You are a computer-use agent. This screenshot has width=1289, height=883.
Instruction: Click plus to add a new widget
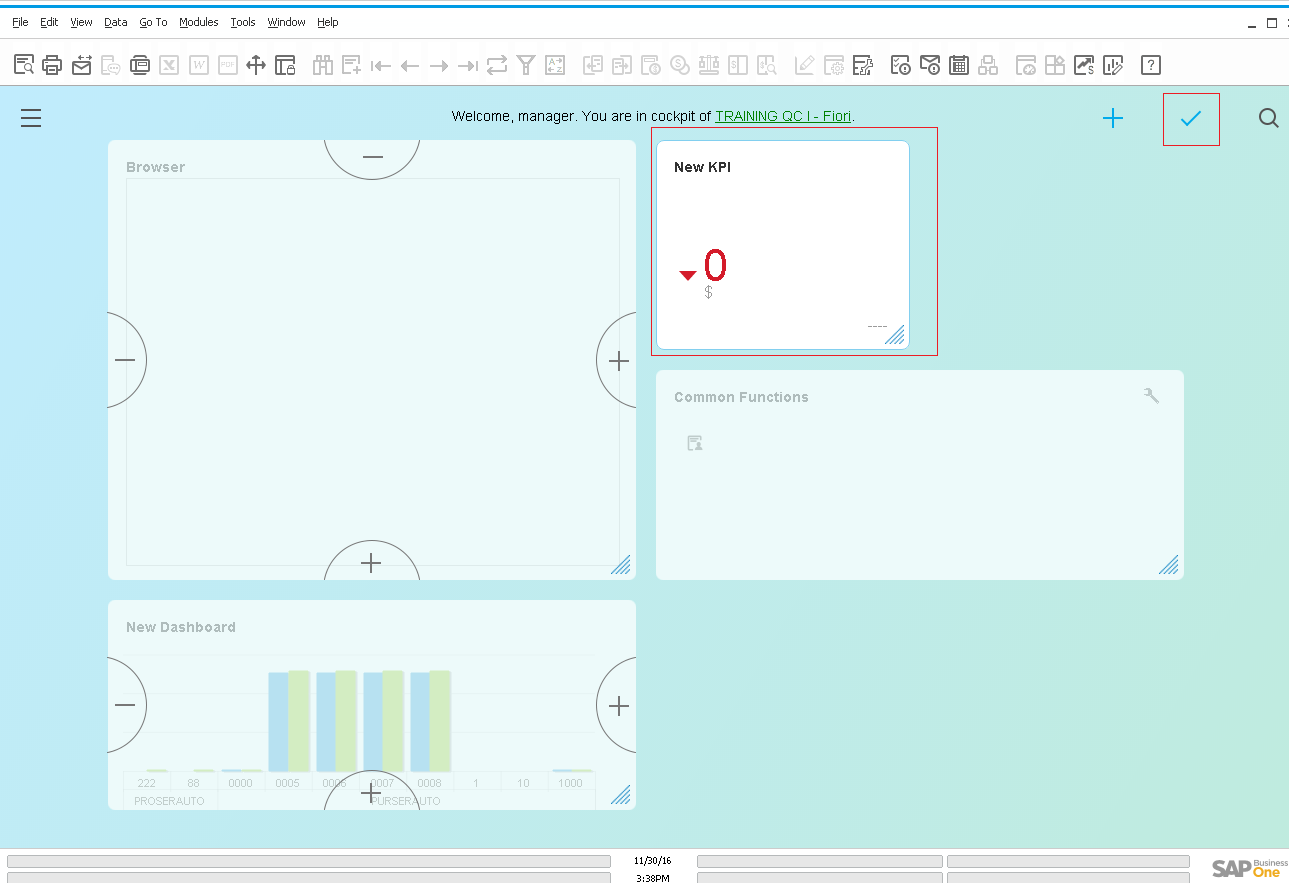coord(1113,119)
